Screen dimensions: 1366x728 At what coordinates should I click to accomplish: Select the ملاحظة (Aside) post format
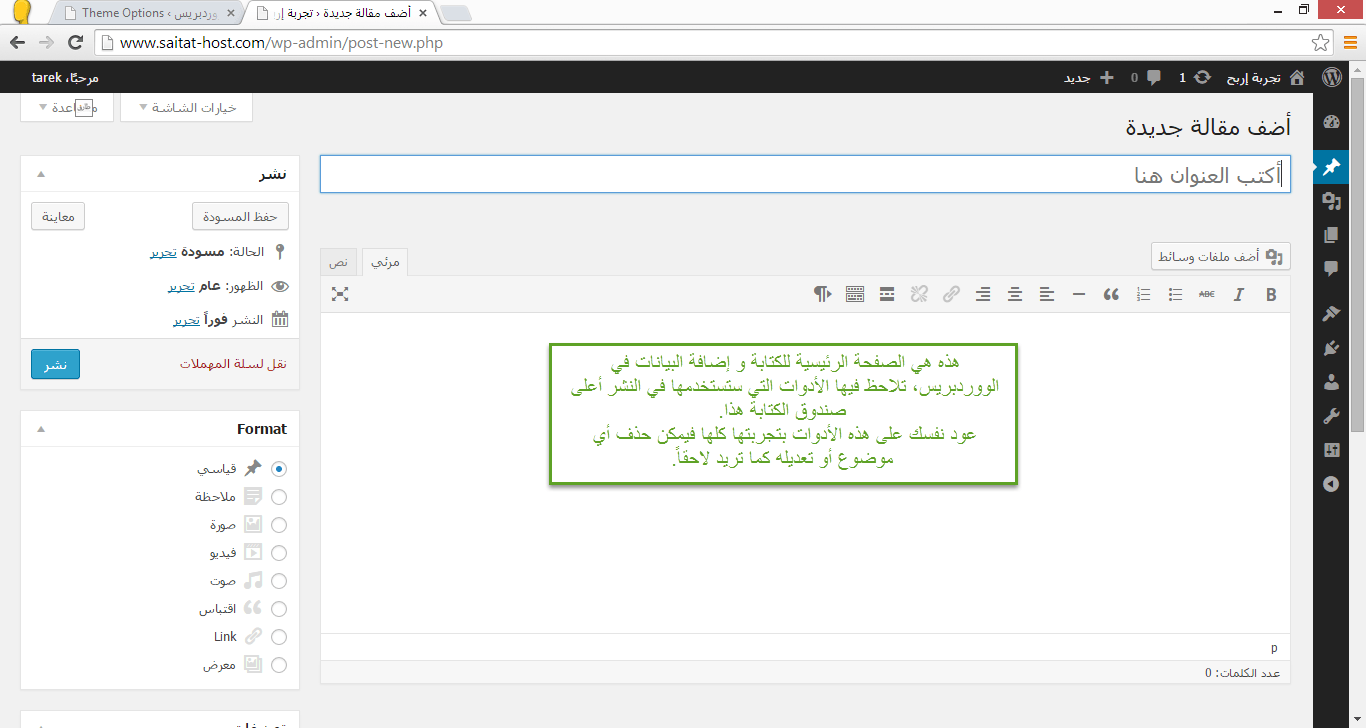[279, 496]
